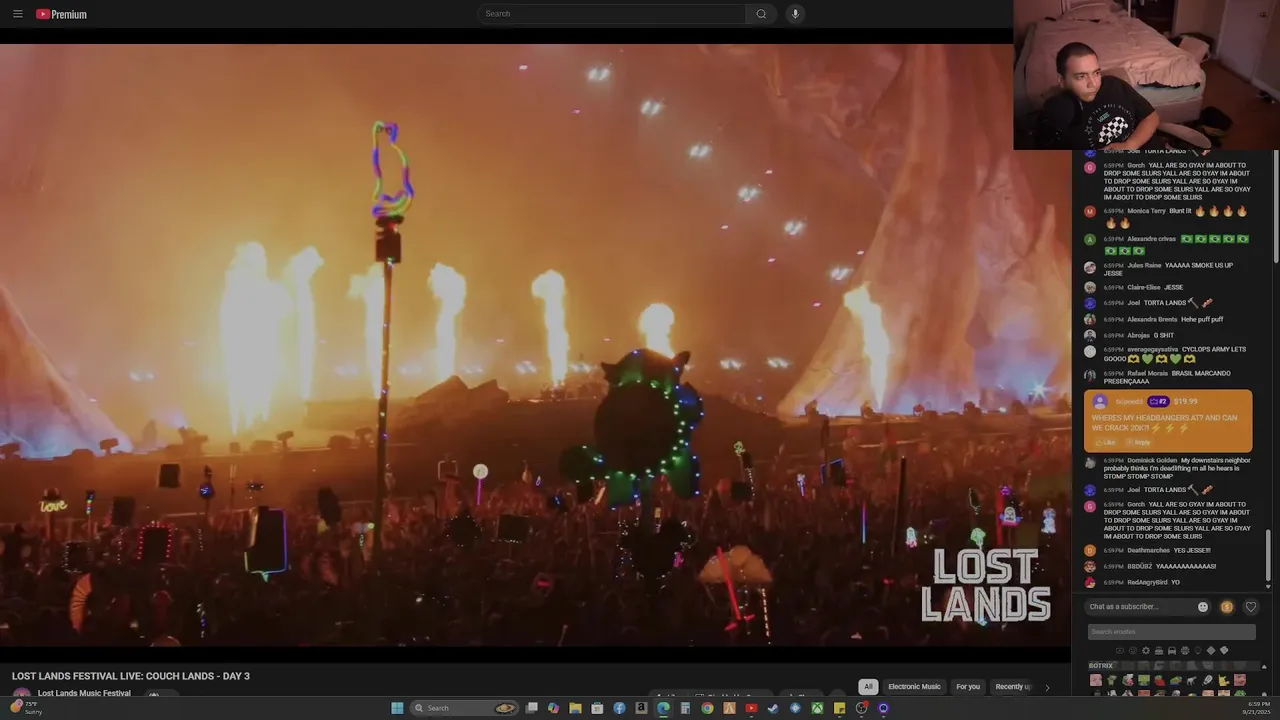This screenshot has width=1280, height=720.
Task: Select the cake emote category icon
Action: 1159,651
